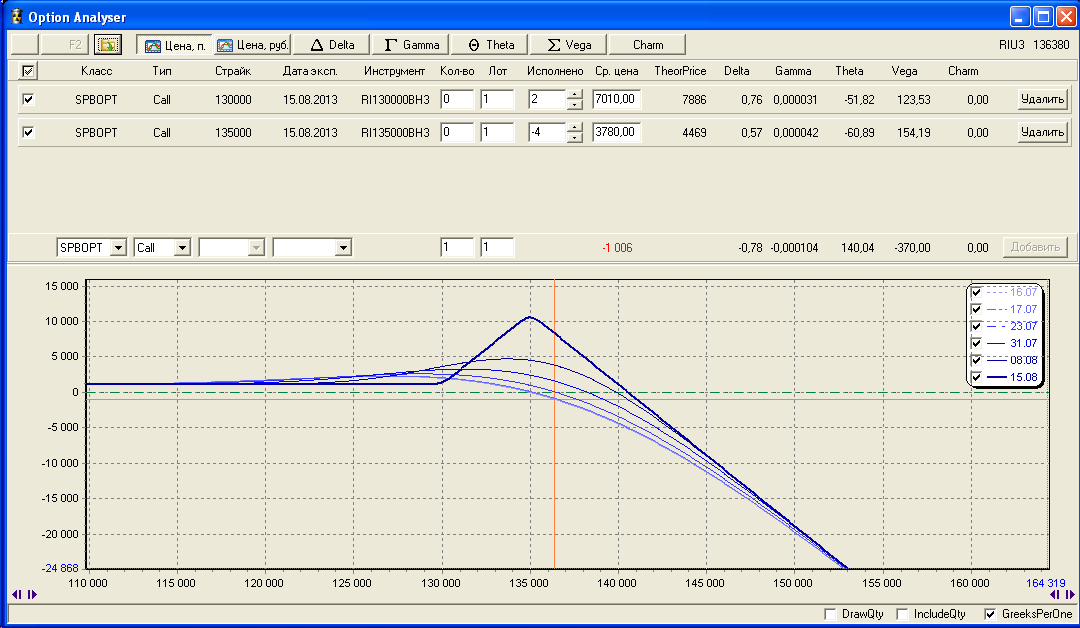Click the 'Страйк' column header

[x=232, y=71]
